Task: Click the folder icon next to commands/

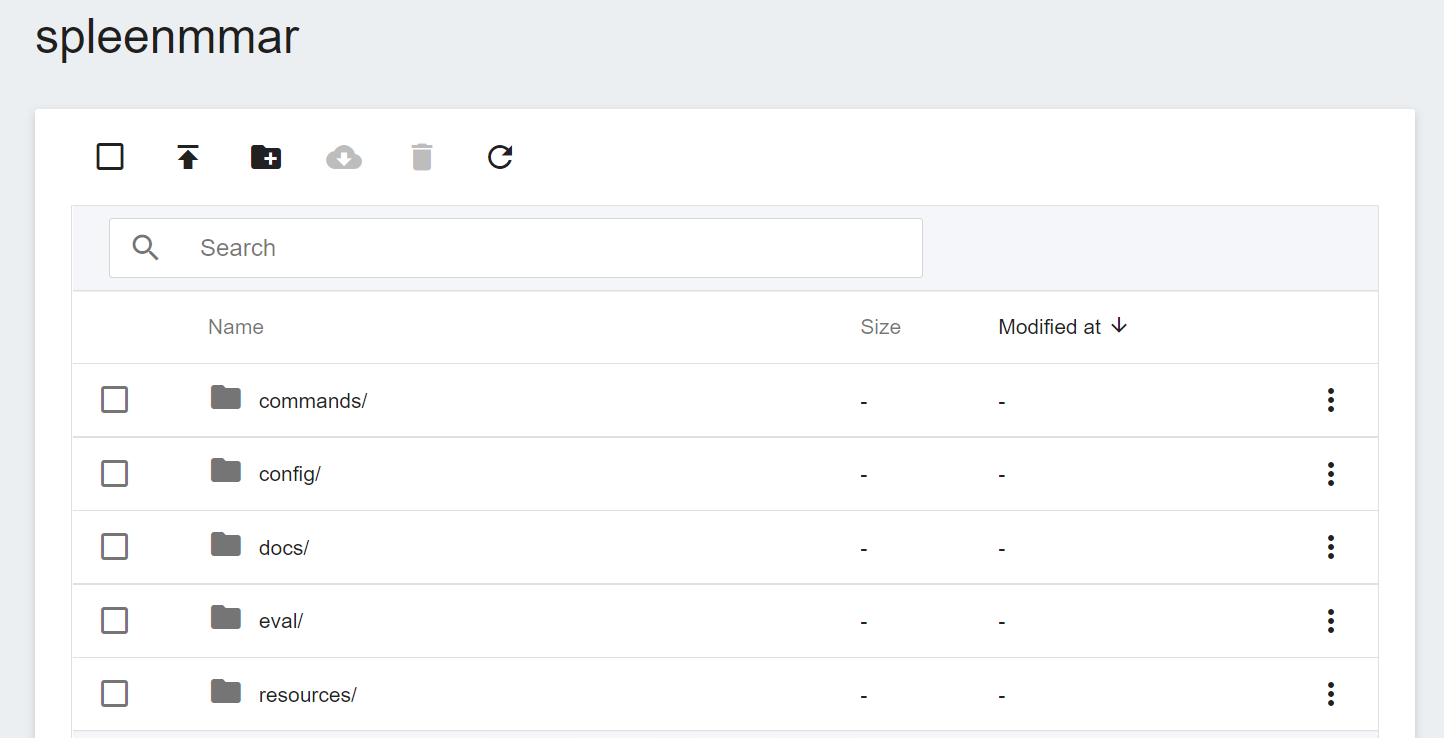Action: (x=226, y=398)
